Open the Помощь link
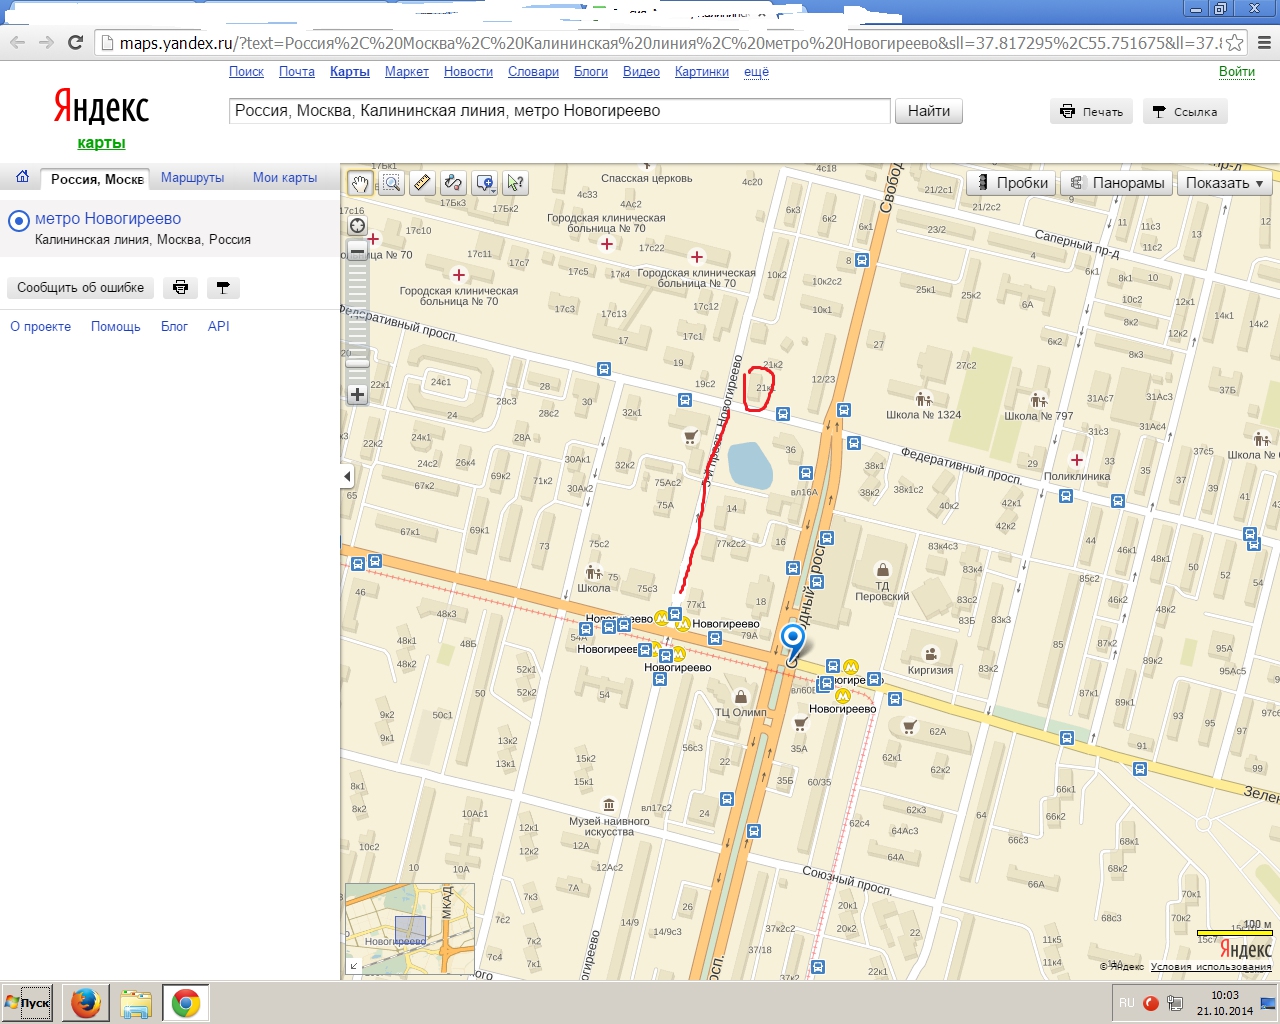1280x1024 pixels. 116,327
